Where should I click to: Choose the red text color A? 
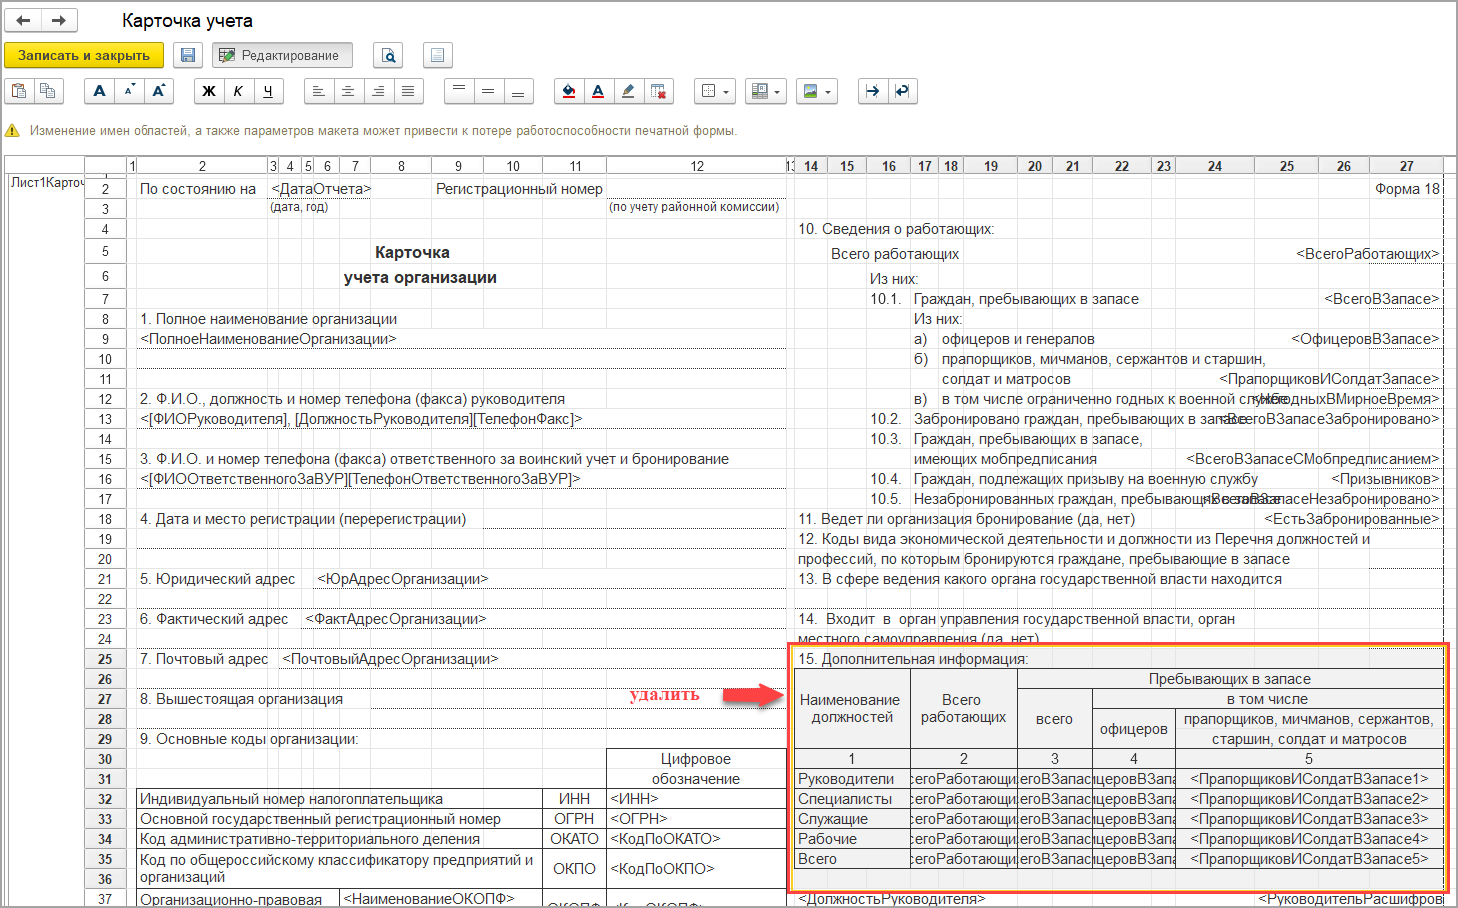pyautogui.click(x=598, y=91)
